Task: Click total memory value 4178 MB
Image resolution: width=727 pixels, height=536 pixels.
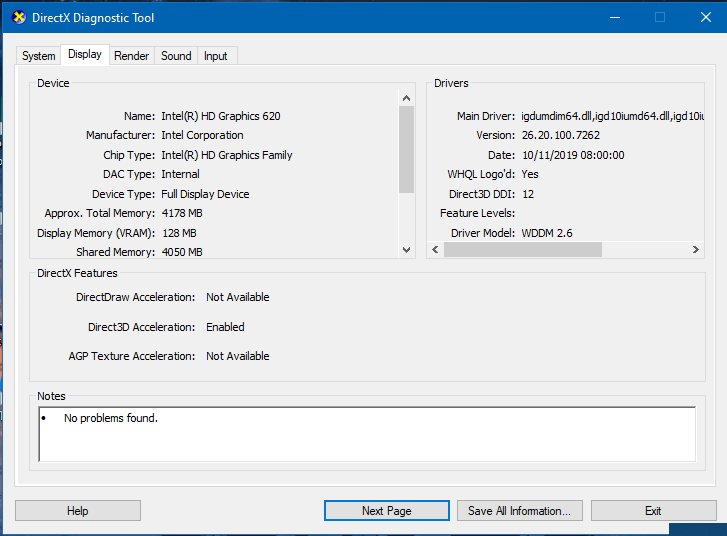Action: (x=182, y=213)
